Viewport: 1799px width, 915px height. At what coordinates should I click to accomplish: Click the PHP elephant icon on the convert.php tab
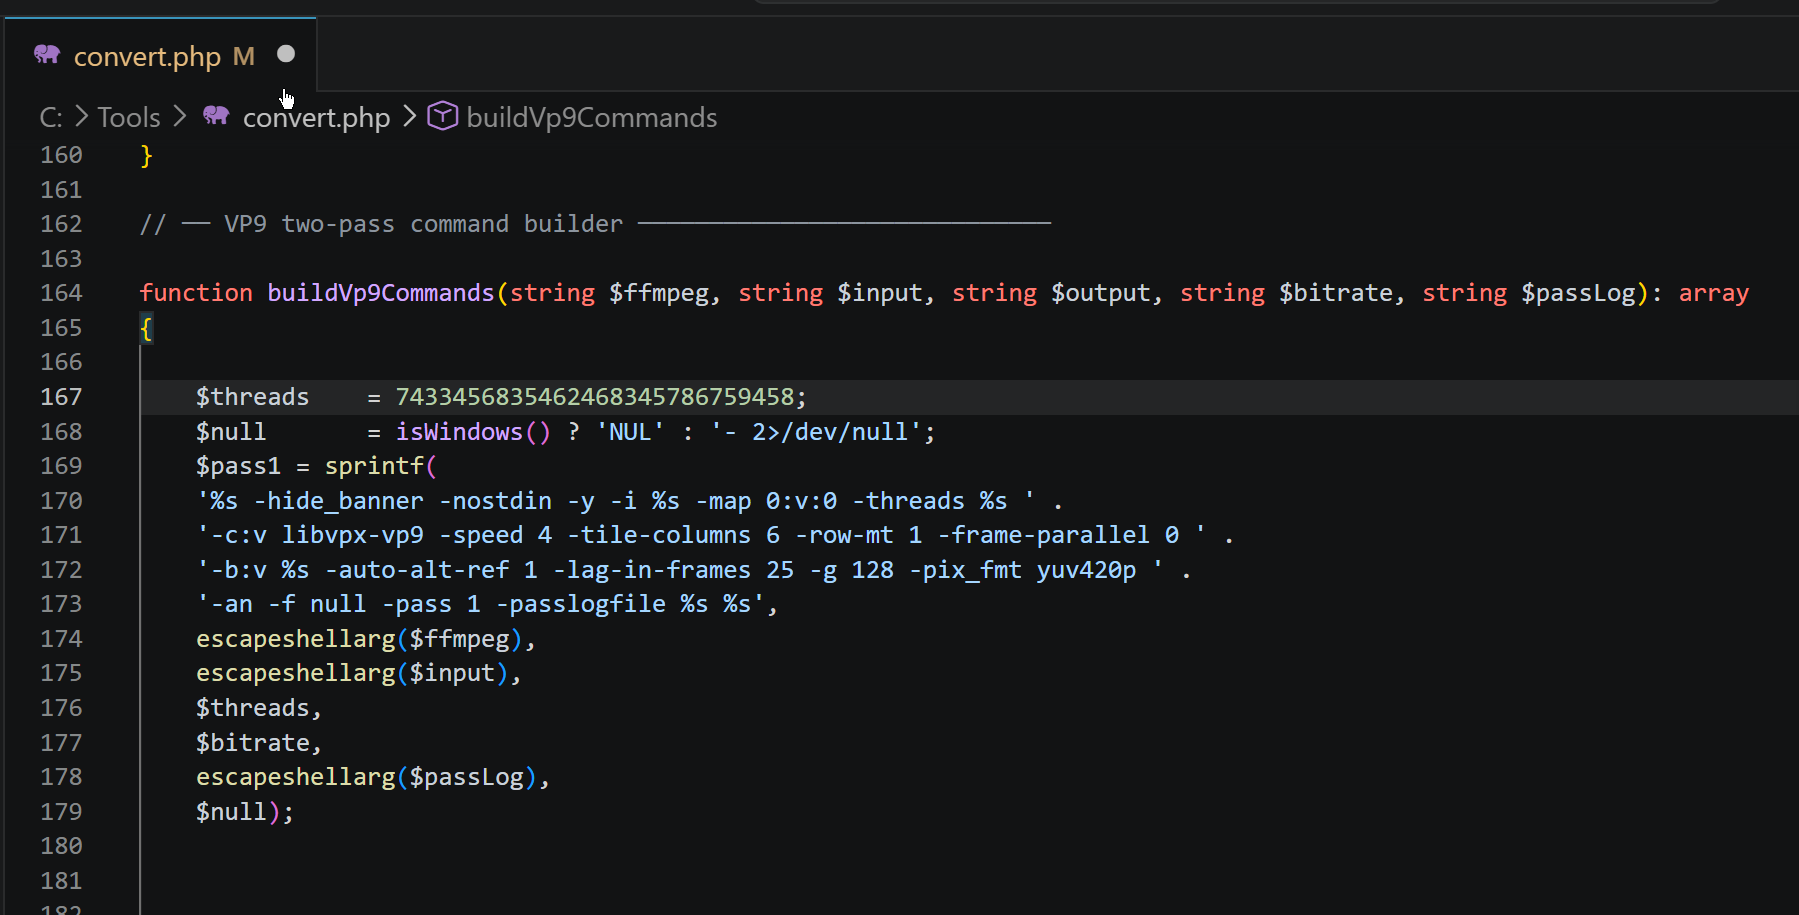47,54
